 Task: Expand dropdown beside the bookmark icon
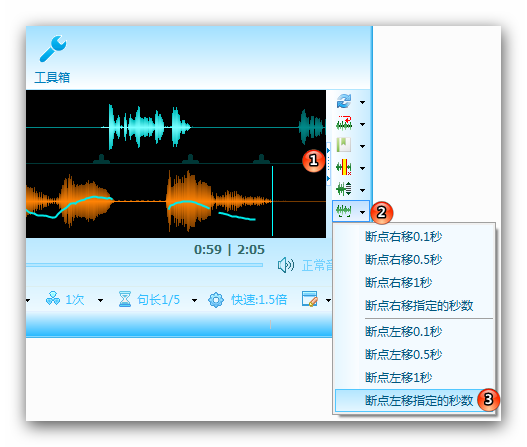[x=362, y=146]
